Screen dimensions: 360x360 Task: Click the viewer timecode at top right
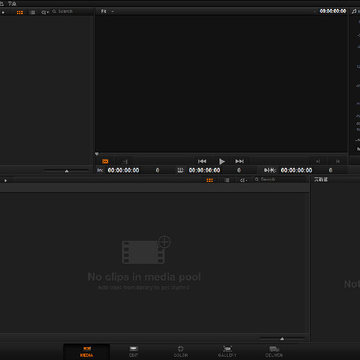(333, 11)
